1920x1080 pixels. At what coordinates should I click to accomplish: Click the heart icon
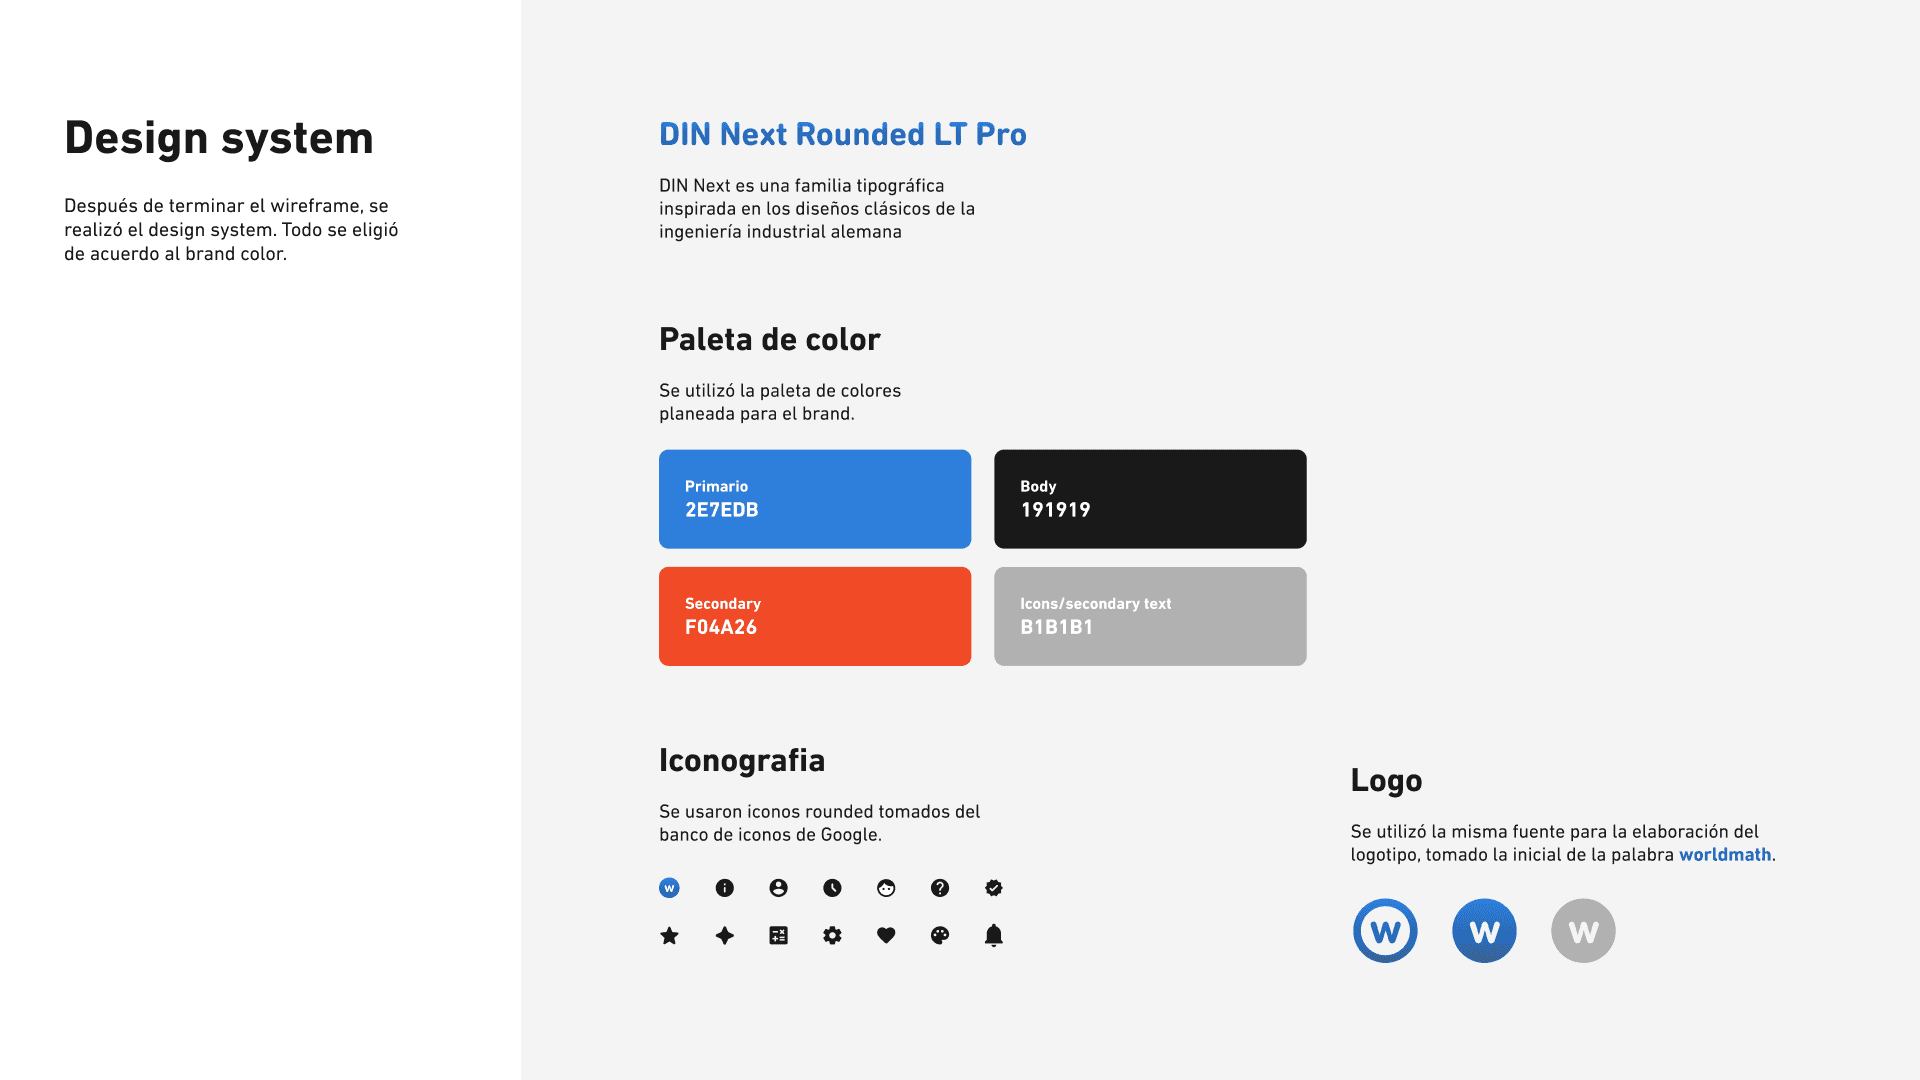(x=886, y=936)
